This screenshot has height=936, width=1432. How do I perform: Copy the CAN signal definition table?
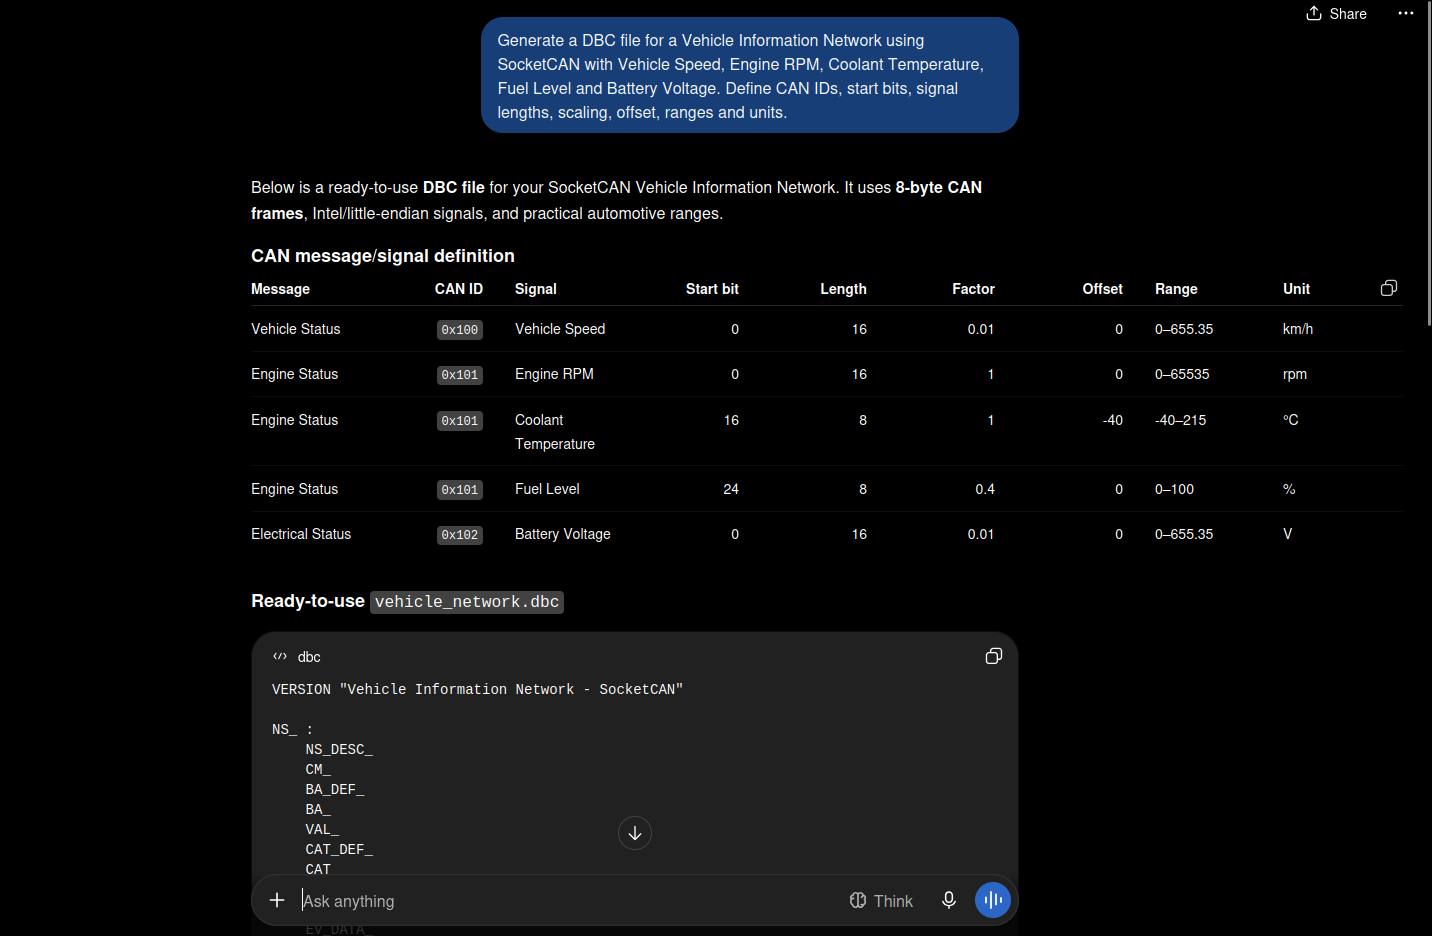[x=1389, y=288]
